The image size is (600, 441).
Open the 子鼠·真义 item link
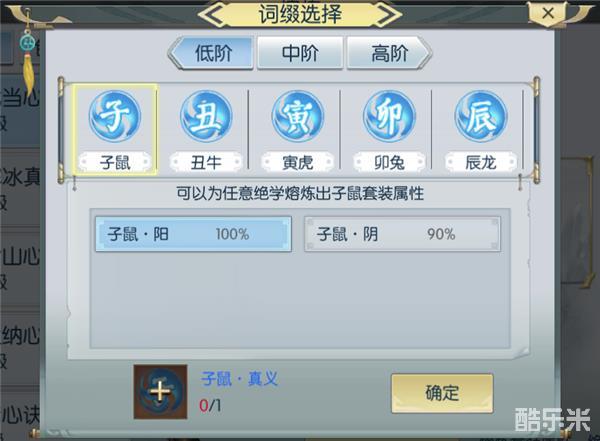click(x=240, y=379)
